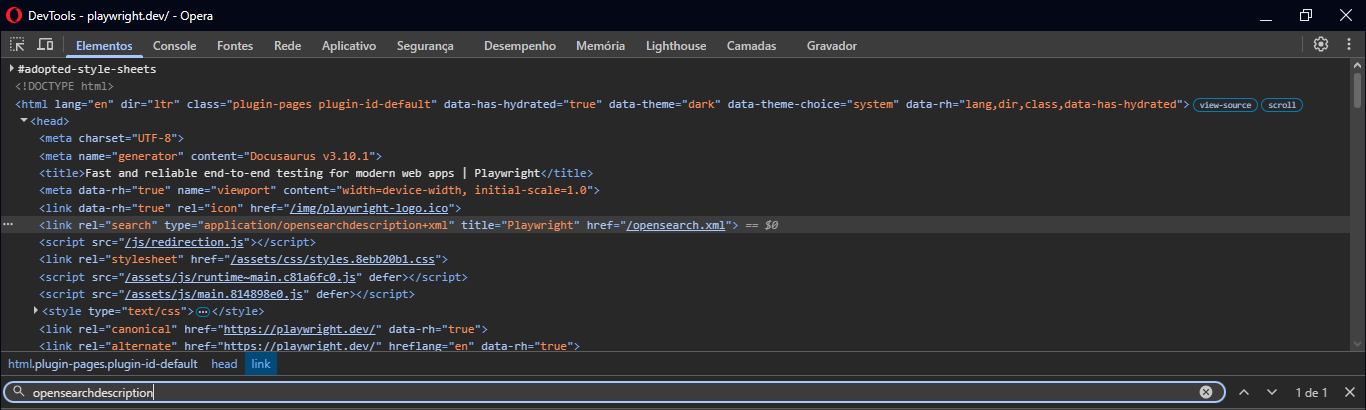The height and width of the screenshot is (410, 1366).
Task: Activate the inspect element picker icon
Action: click(18, 45)
